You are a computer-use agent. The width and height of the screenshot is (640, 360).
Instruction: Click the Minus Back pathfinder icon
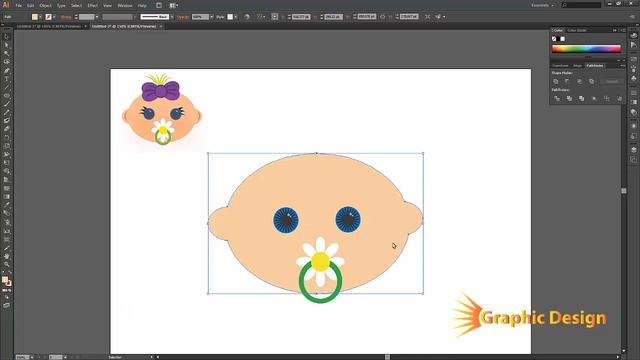619,98
